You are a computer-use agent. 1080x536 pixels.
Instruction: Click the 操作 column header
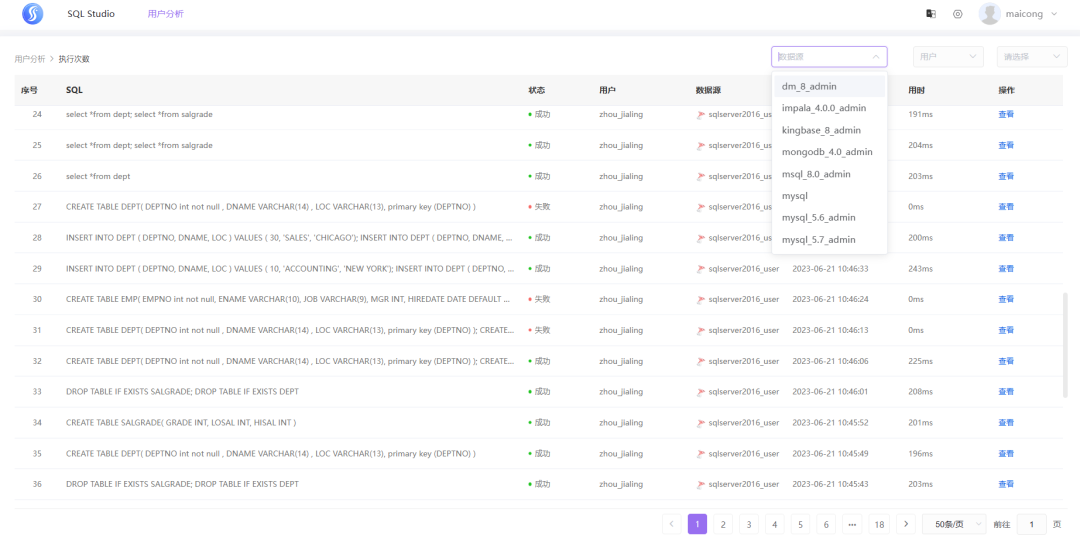click(x=1006, y=90)
